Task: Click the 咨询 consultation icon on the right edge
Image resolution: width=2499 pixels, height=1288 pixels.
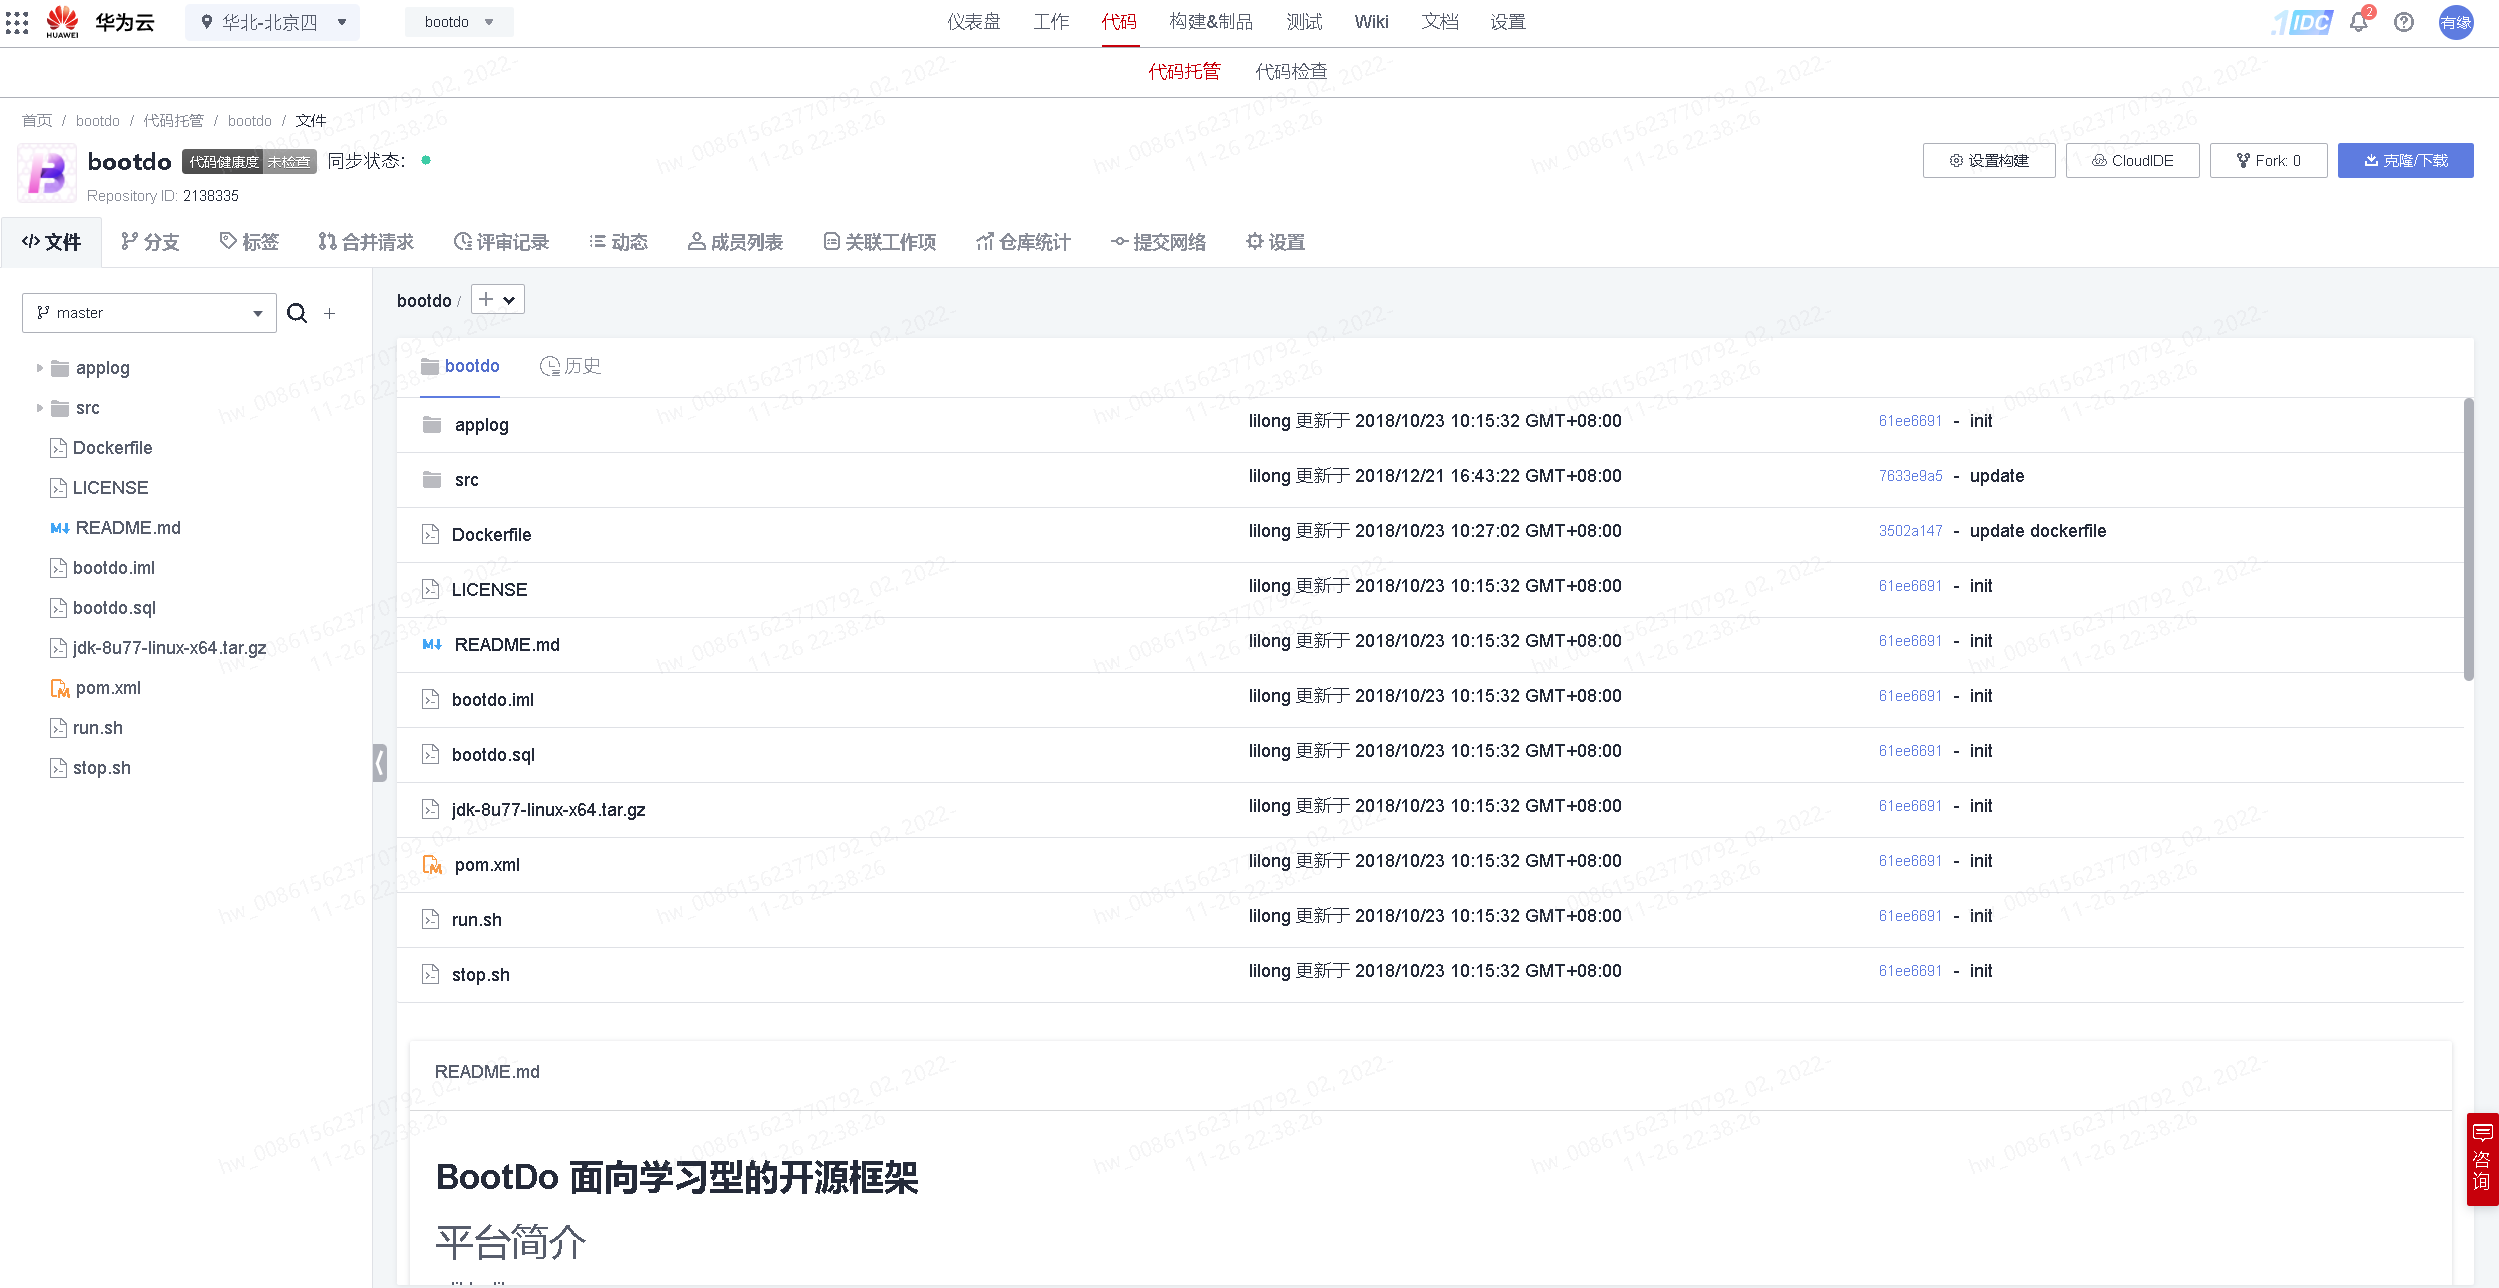Action: pyautogui.click(x=2484, y=1158)
